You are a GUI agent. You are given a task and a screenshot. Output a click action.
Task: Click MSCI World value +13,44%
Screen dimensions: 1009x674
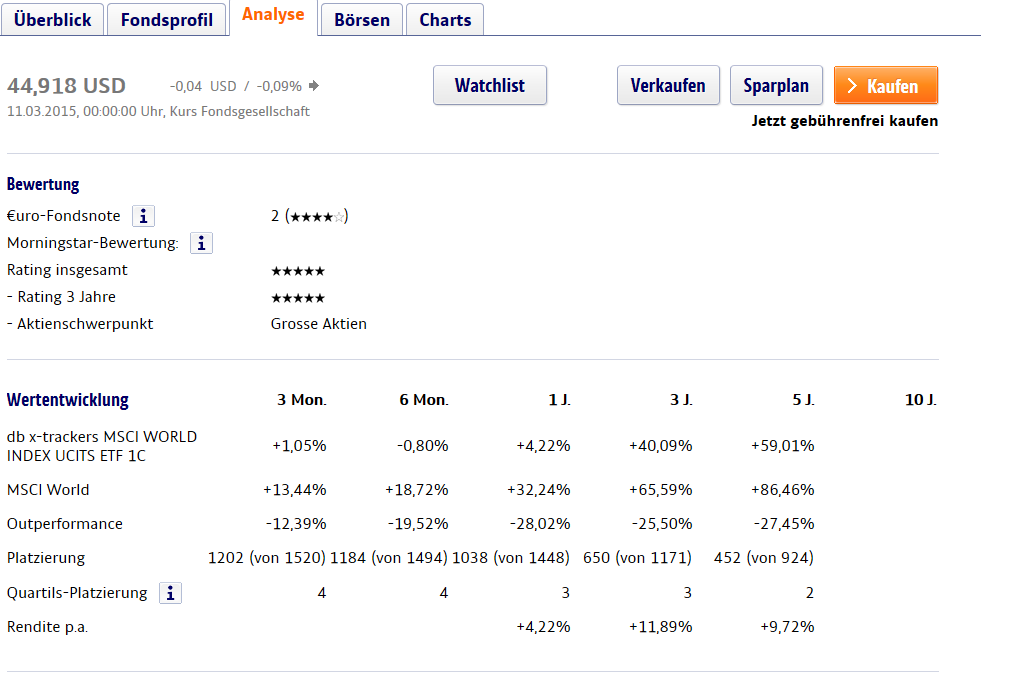(295, 490)
